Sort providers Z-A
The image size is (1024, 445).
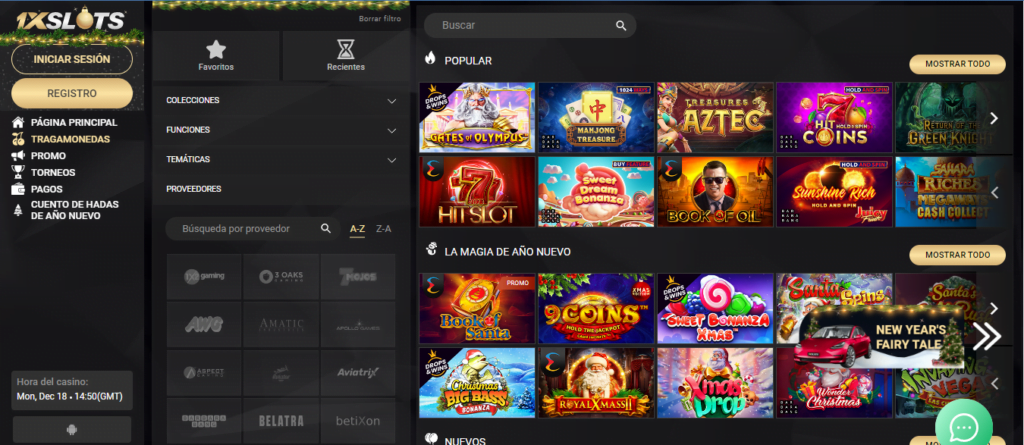click(383, 229)
